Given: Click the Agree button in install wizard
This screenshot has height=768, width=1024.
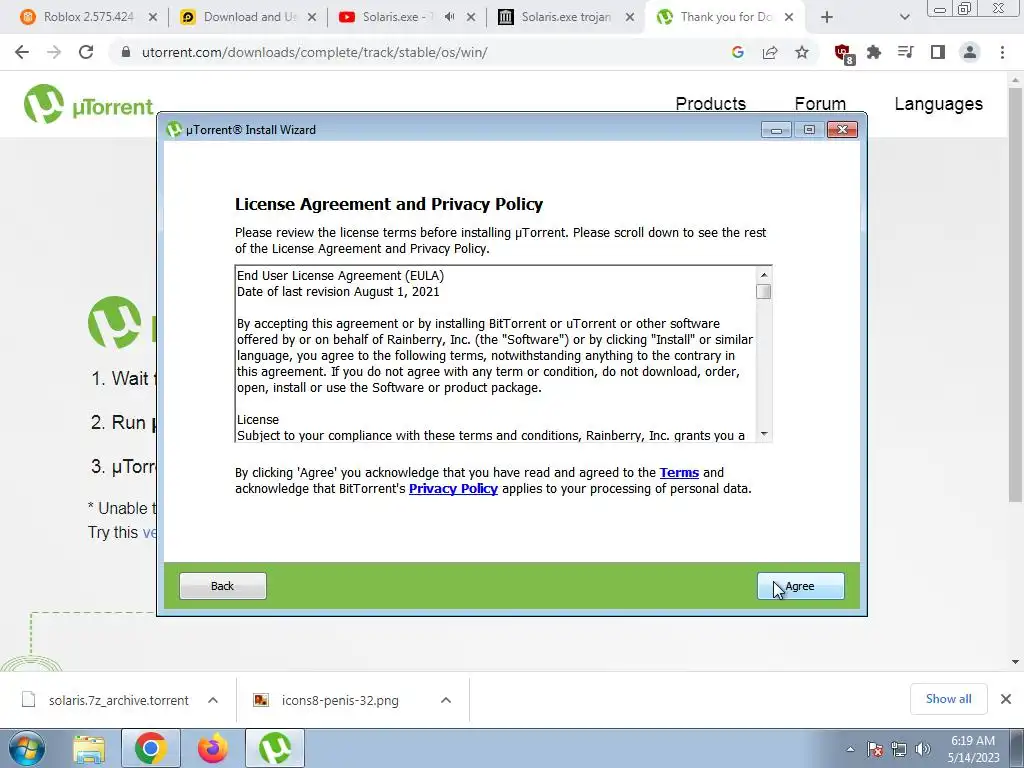Looking at the screenshot, I should [801, 586].
